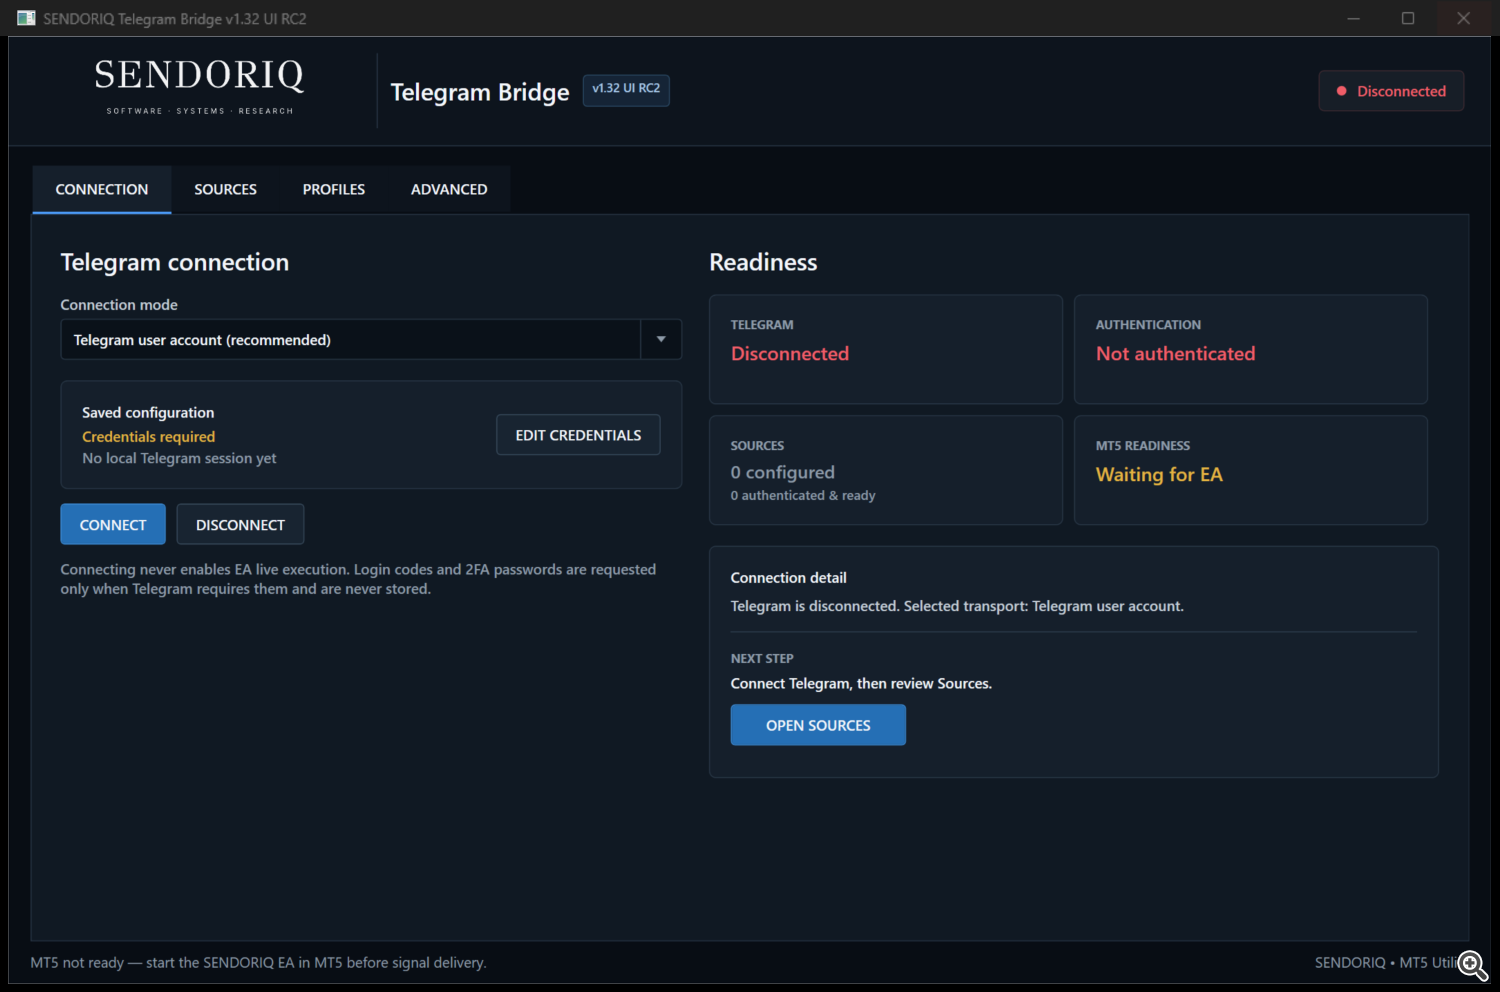Click the Readiness heading

pyautogui.click(x=763, y=262)
